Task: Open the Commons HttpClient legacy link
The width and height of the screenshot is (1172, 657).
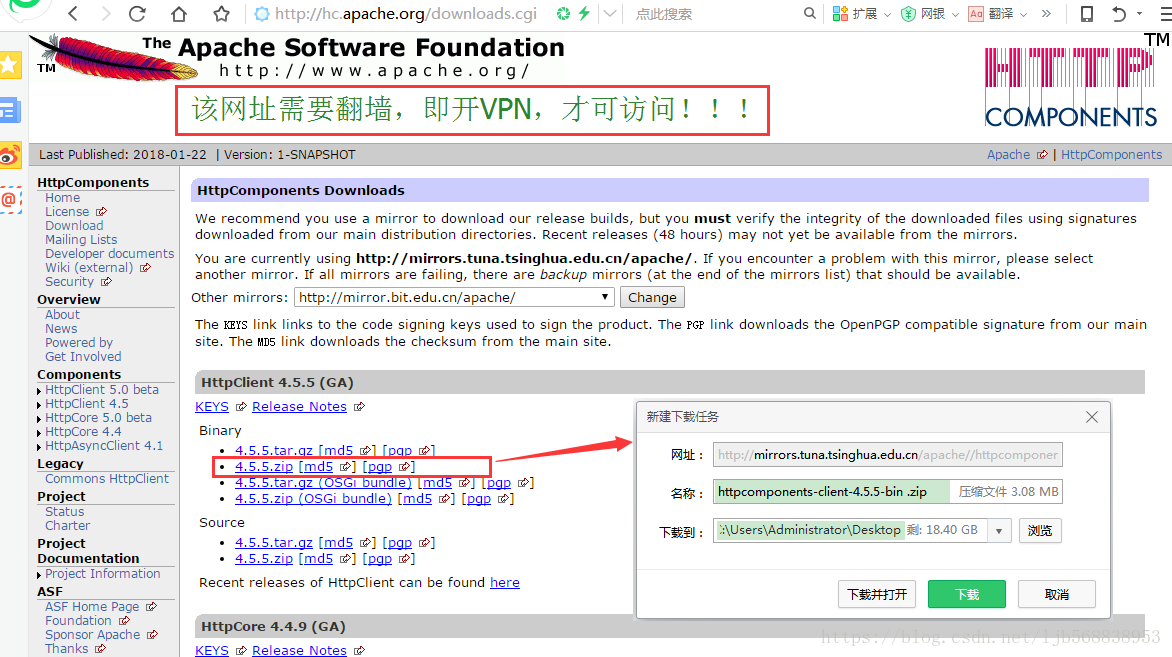Action: pyautogui.click(x=107, y=479)
